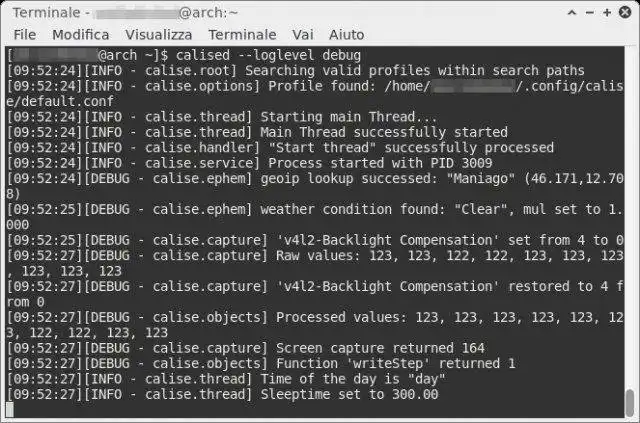Click the window title bar text

point(130,12)
